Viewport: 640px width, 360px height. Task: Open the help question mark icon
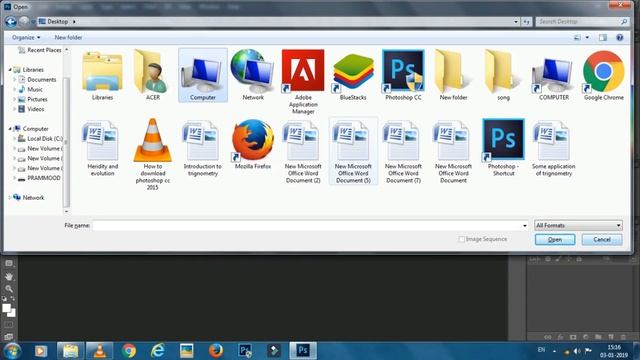620,38
